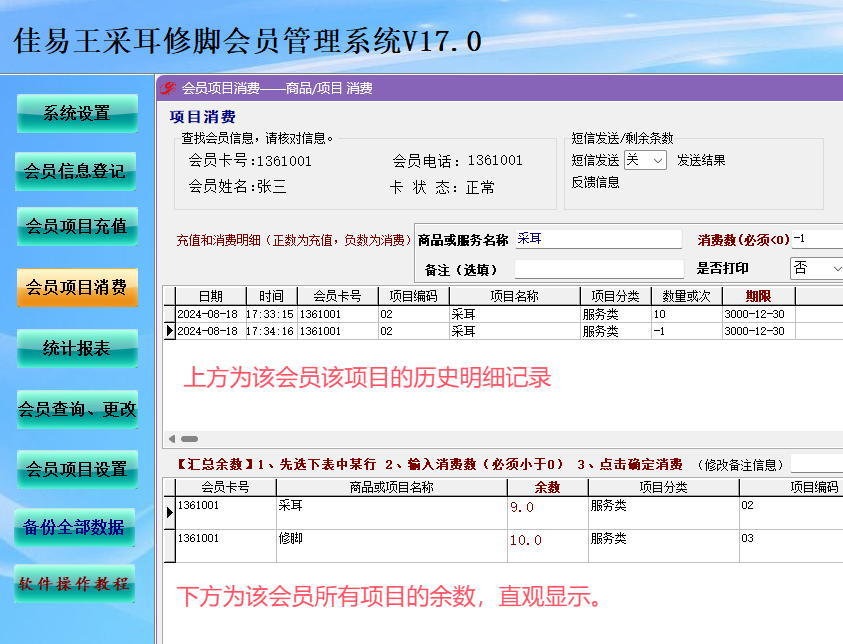This screenshot has height=644, width=843.
Task: Click the 2024-08-18 date in the 17:33:15 row
Action: tap(211, 314)
